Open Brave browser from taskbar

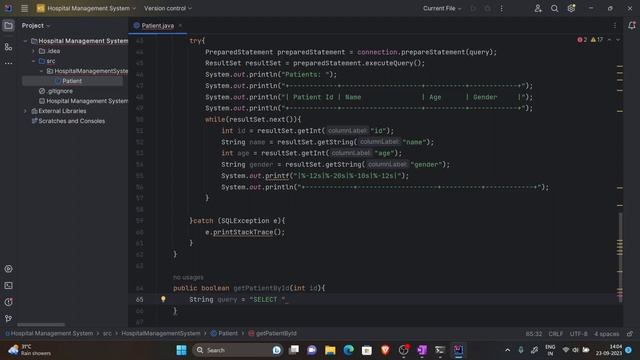[x=385, y=350]
